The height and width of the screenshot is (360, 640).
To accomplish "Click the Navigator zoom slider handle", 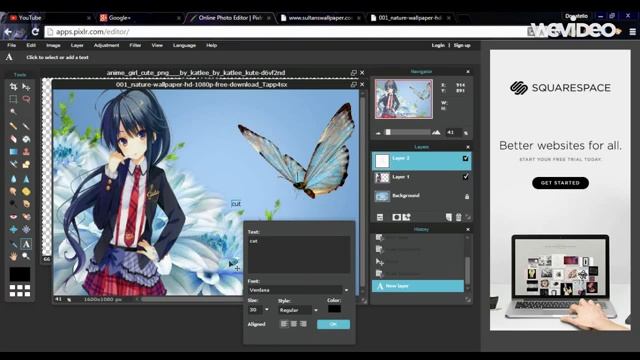I will click(388, 132).
